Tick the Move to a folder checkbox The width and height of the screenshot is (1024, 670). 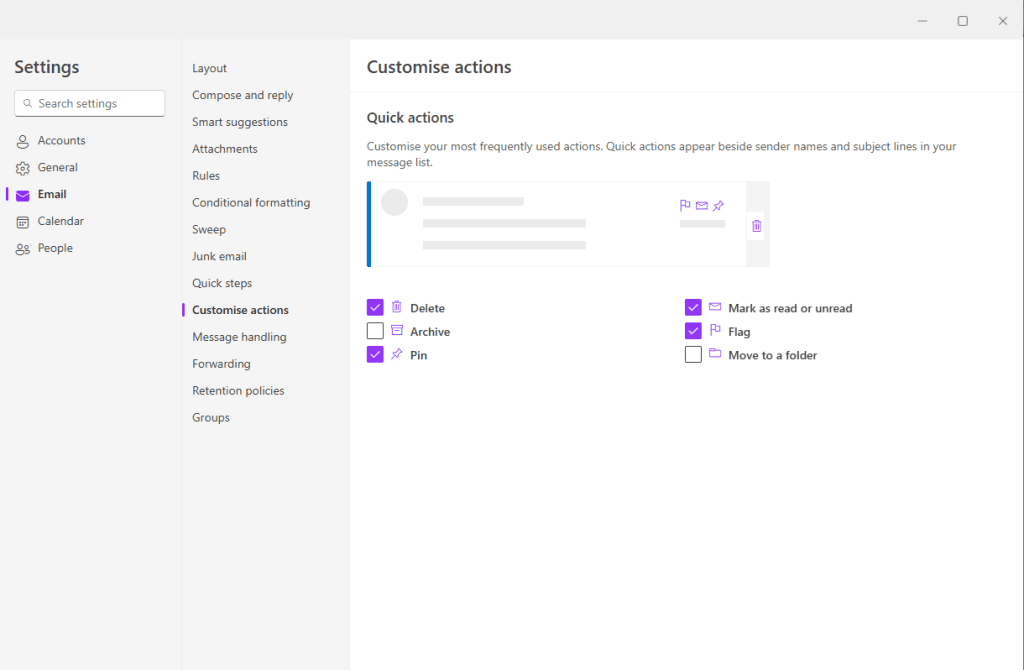pos(693,355)
